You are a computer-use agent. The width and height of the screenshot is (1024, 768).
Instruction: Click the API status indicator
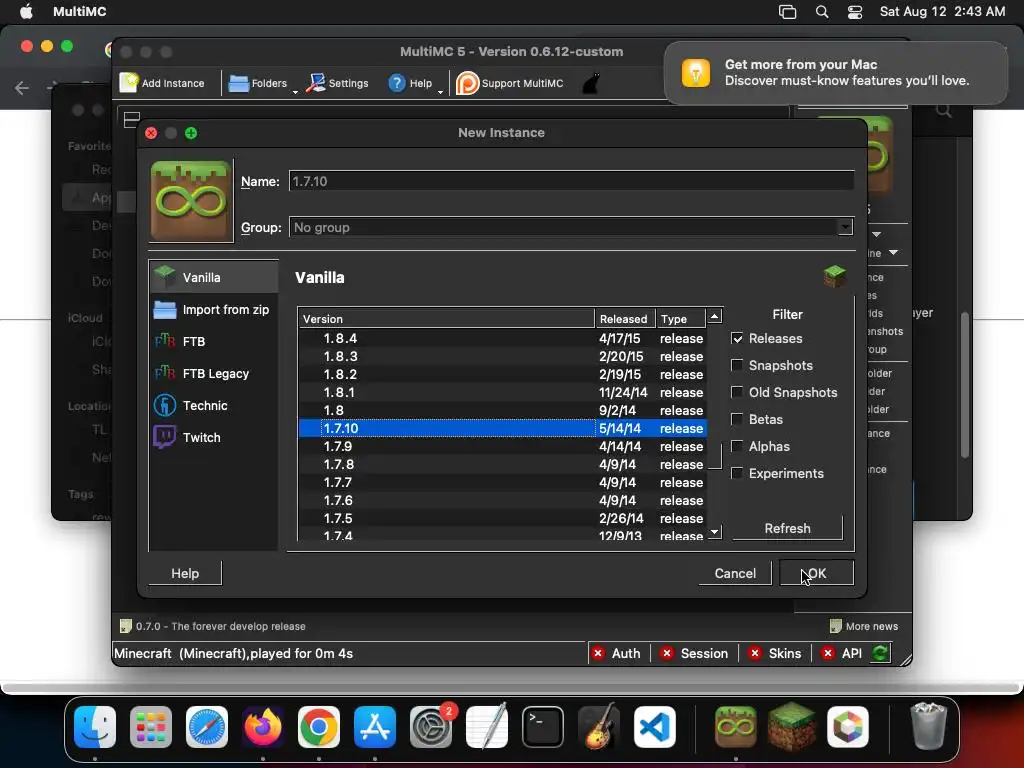coord(842,653)
